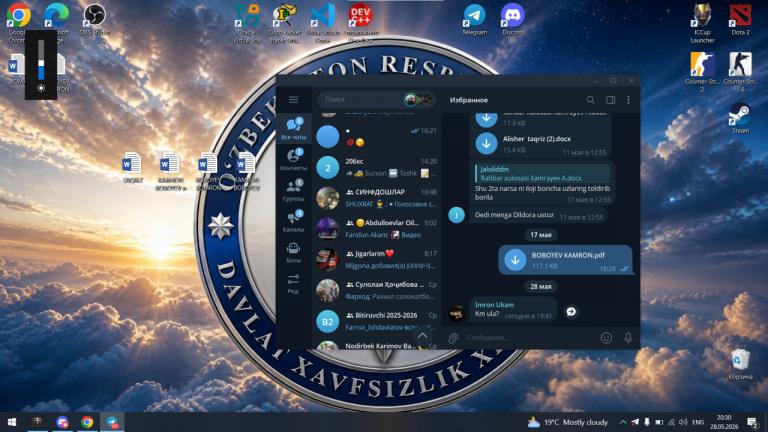This screenshot has height=432, width=768.
Task: Download the 17.3 KB file in the top message
Action: [486, 119]
